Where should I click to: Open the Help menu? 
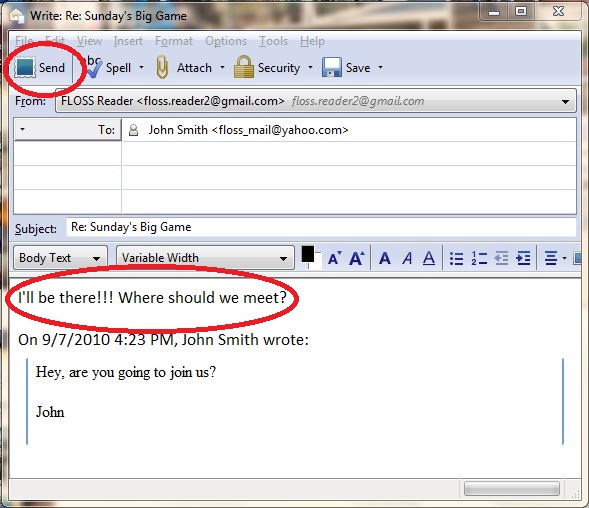click(x=312, y=41)
